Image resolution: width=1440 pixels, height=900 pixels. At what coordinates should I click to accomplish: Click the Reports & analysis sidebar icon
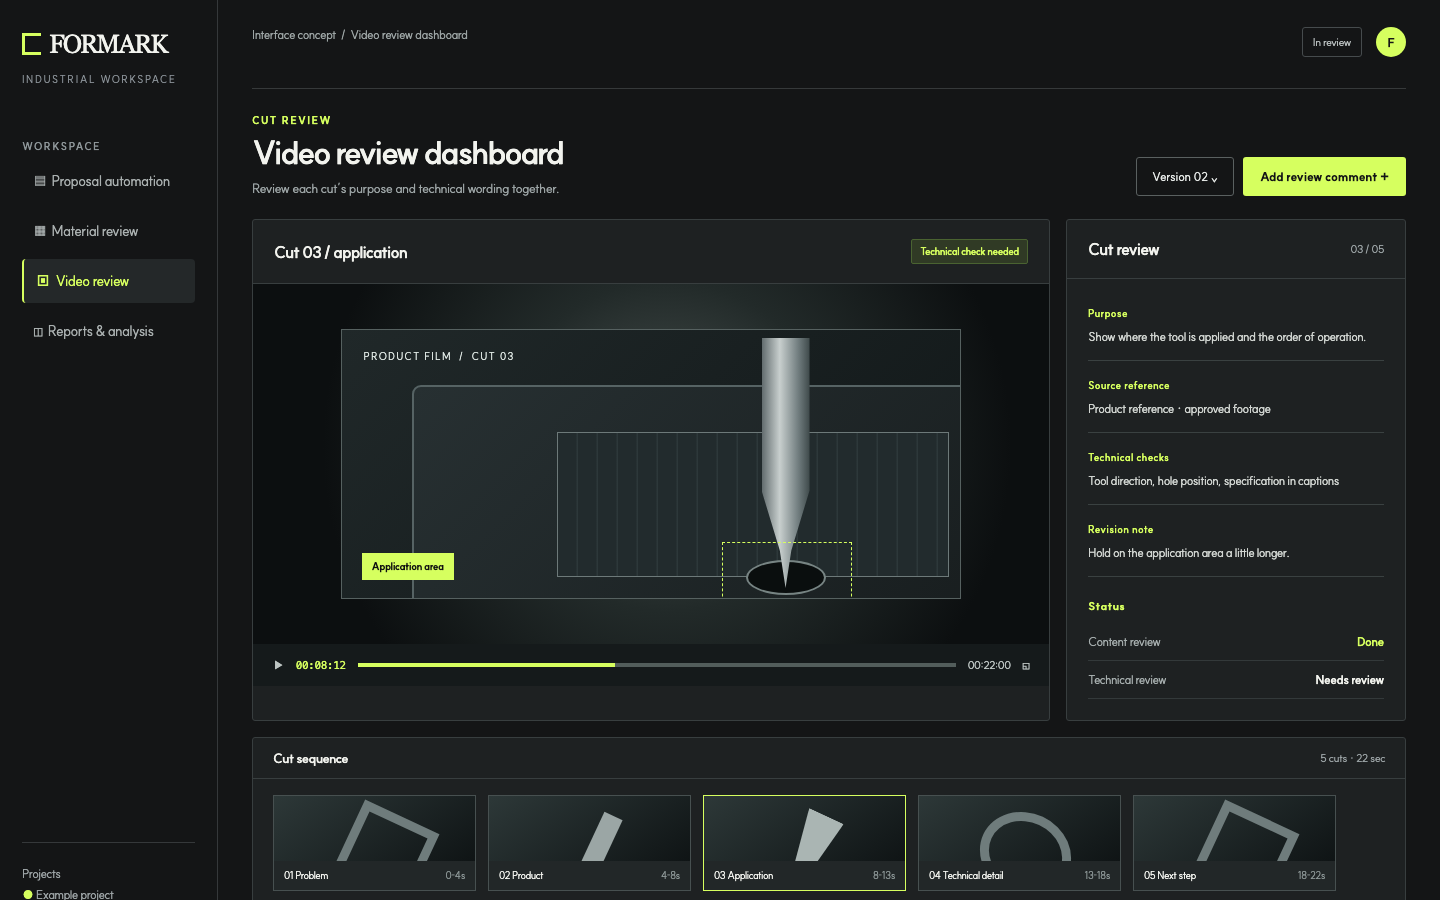pyautogui.click(x=38, y=332)
